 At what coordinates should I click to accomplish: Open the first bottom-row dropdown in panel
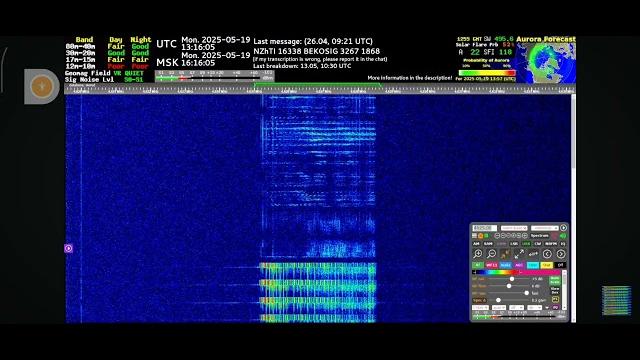click(480, 307)
